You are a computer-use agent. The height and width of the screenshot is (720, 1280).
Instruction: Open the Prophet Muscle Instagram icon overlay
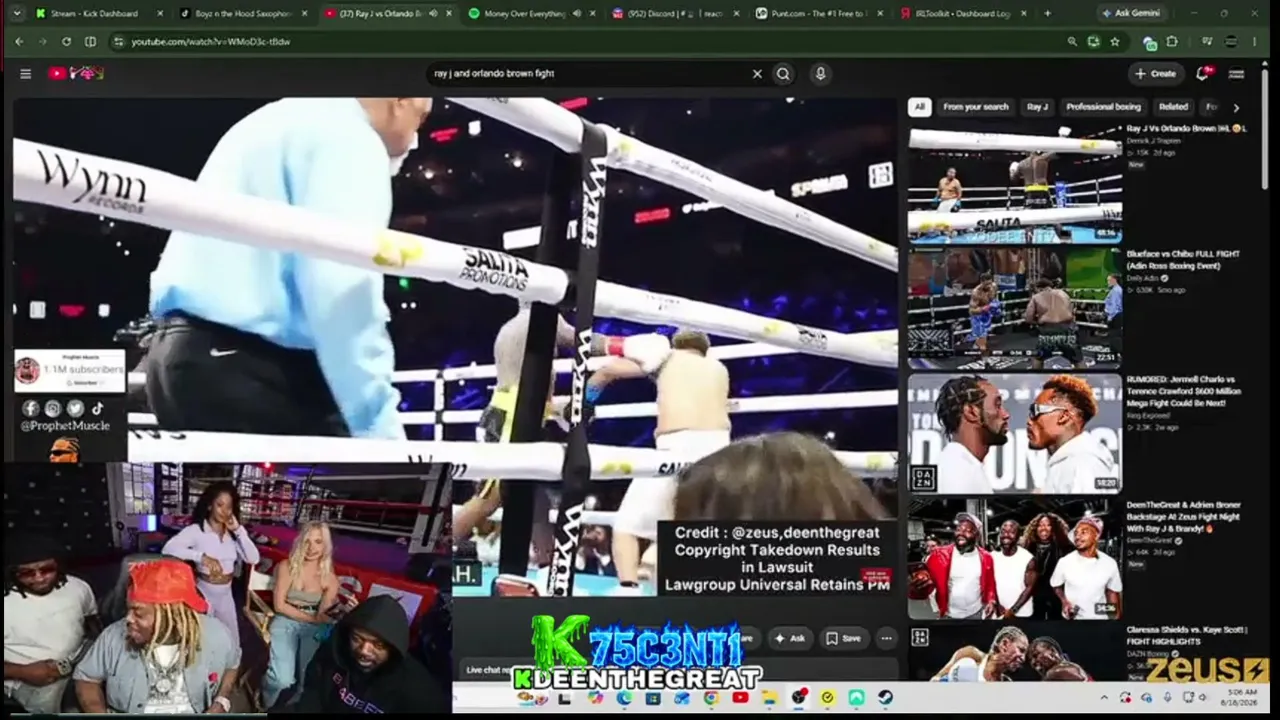point(53,408)
